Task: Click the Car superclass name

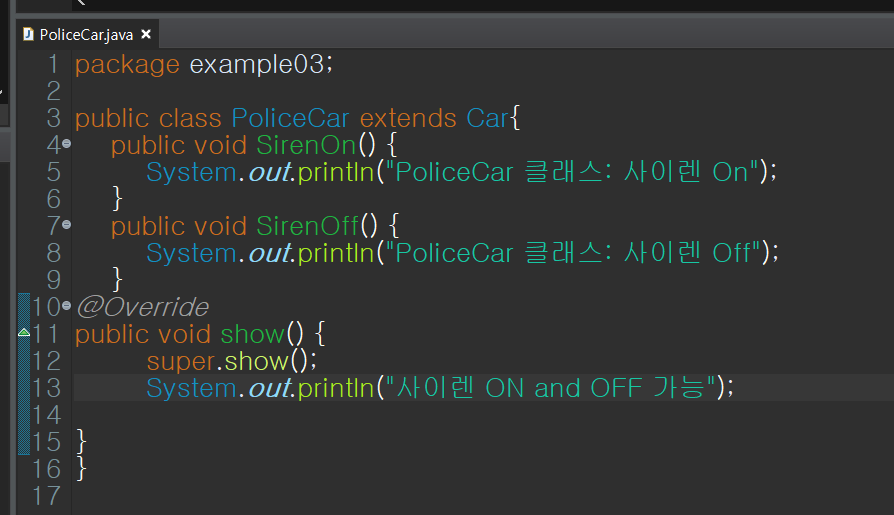Action: [487, 118]
